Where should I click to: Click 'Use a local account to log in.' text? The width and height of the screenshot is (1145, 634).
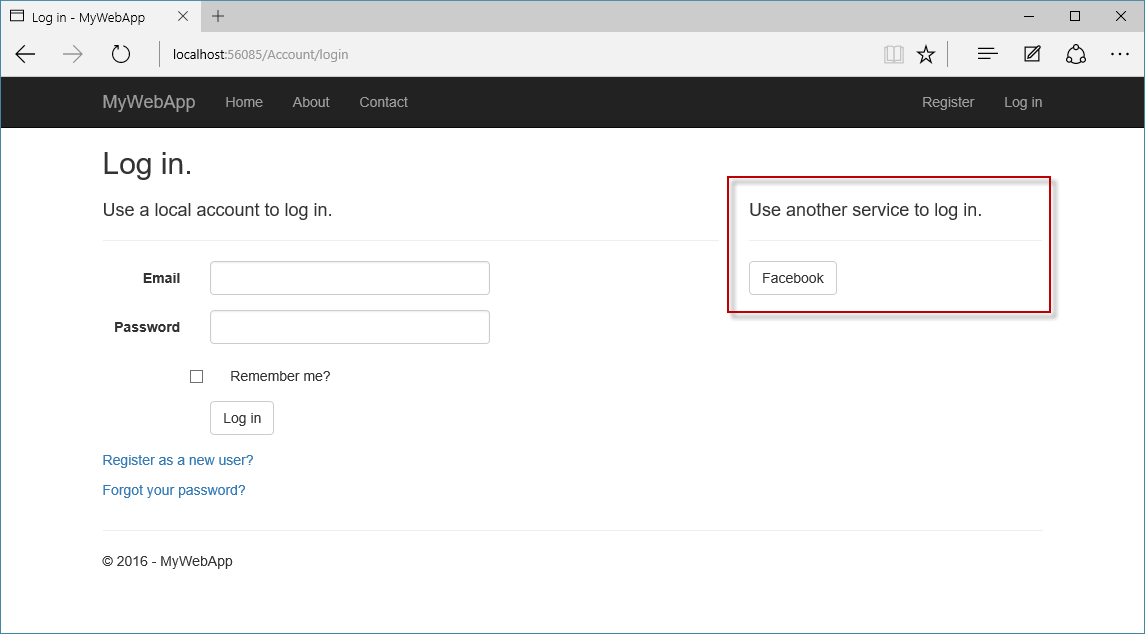[x=218, y=210]
